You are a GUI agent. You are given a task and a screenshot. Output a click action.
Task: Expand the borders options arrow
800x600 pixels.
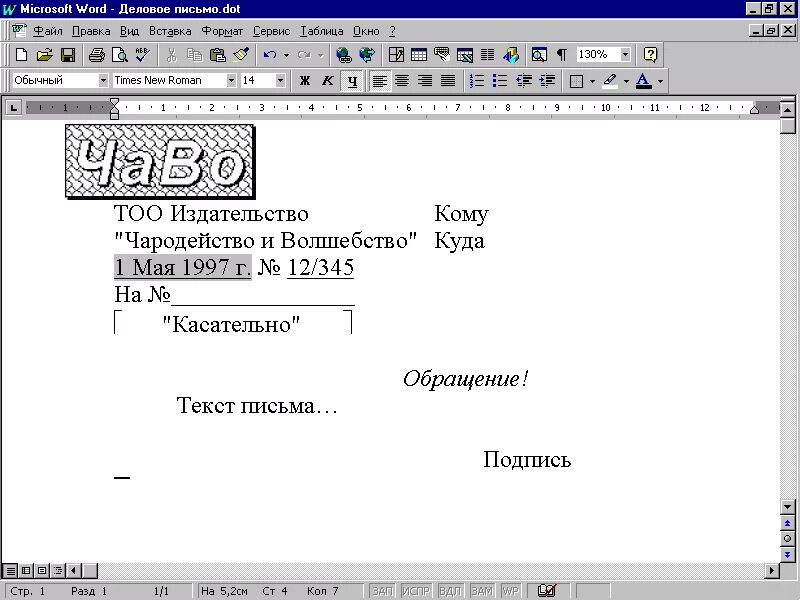(592, 81)
